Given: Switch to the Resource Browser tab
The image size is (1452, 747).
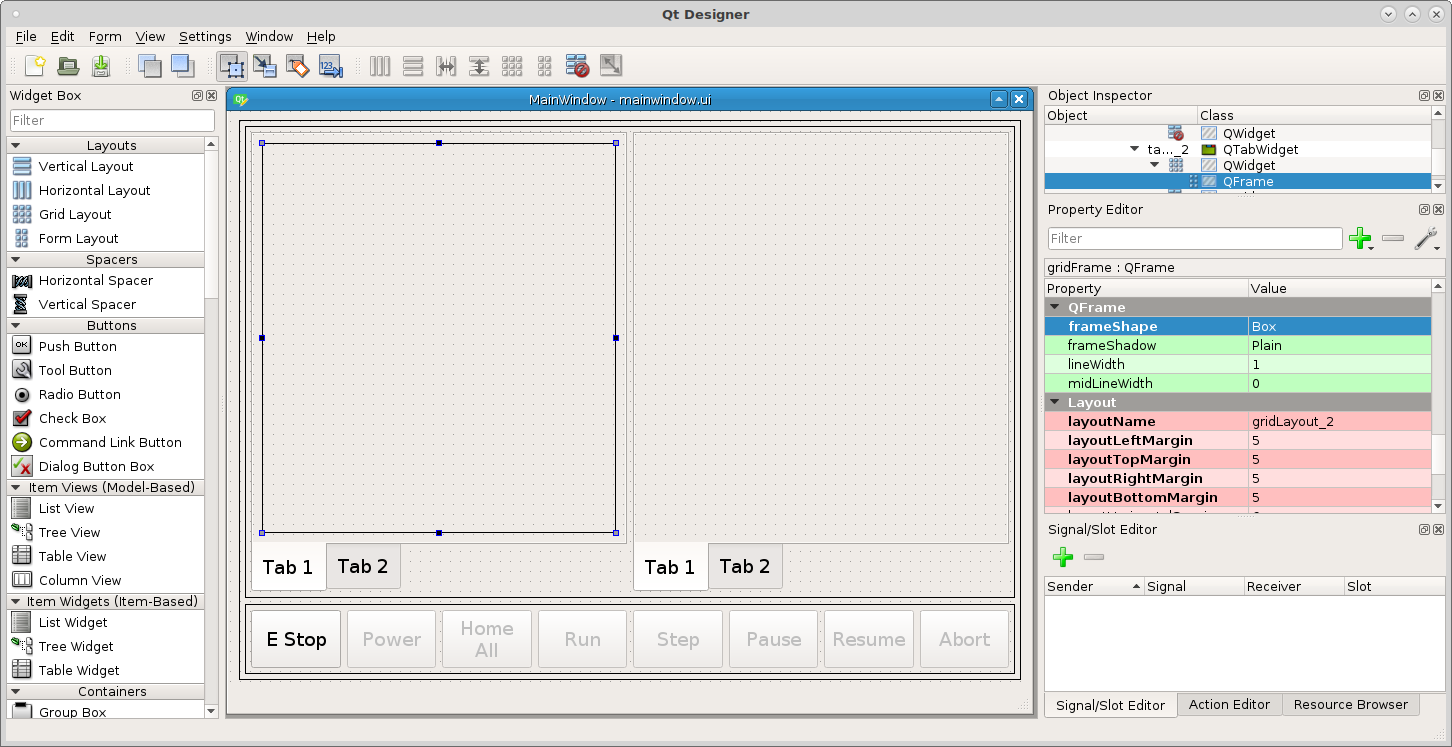Looking at the screenshot, I should pos(1350,704).
